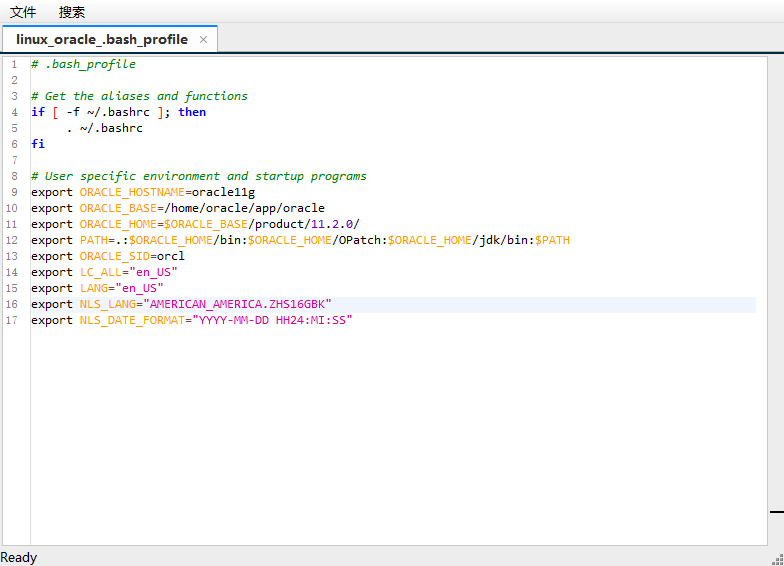Place cursor on the '# .bash_profile' comment
The image size is (784, 566).
pyautogui.click(x=83, y=64)
